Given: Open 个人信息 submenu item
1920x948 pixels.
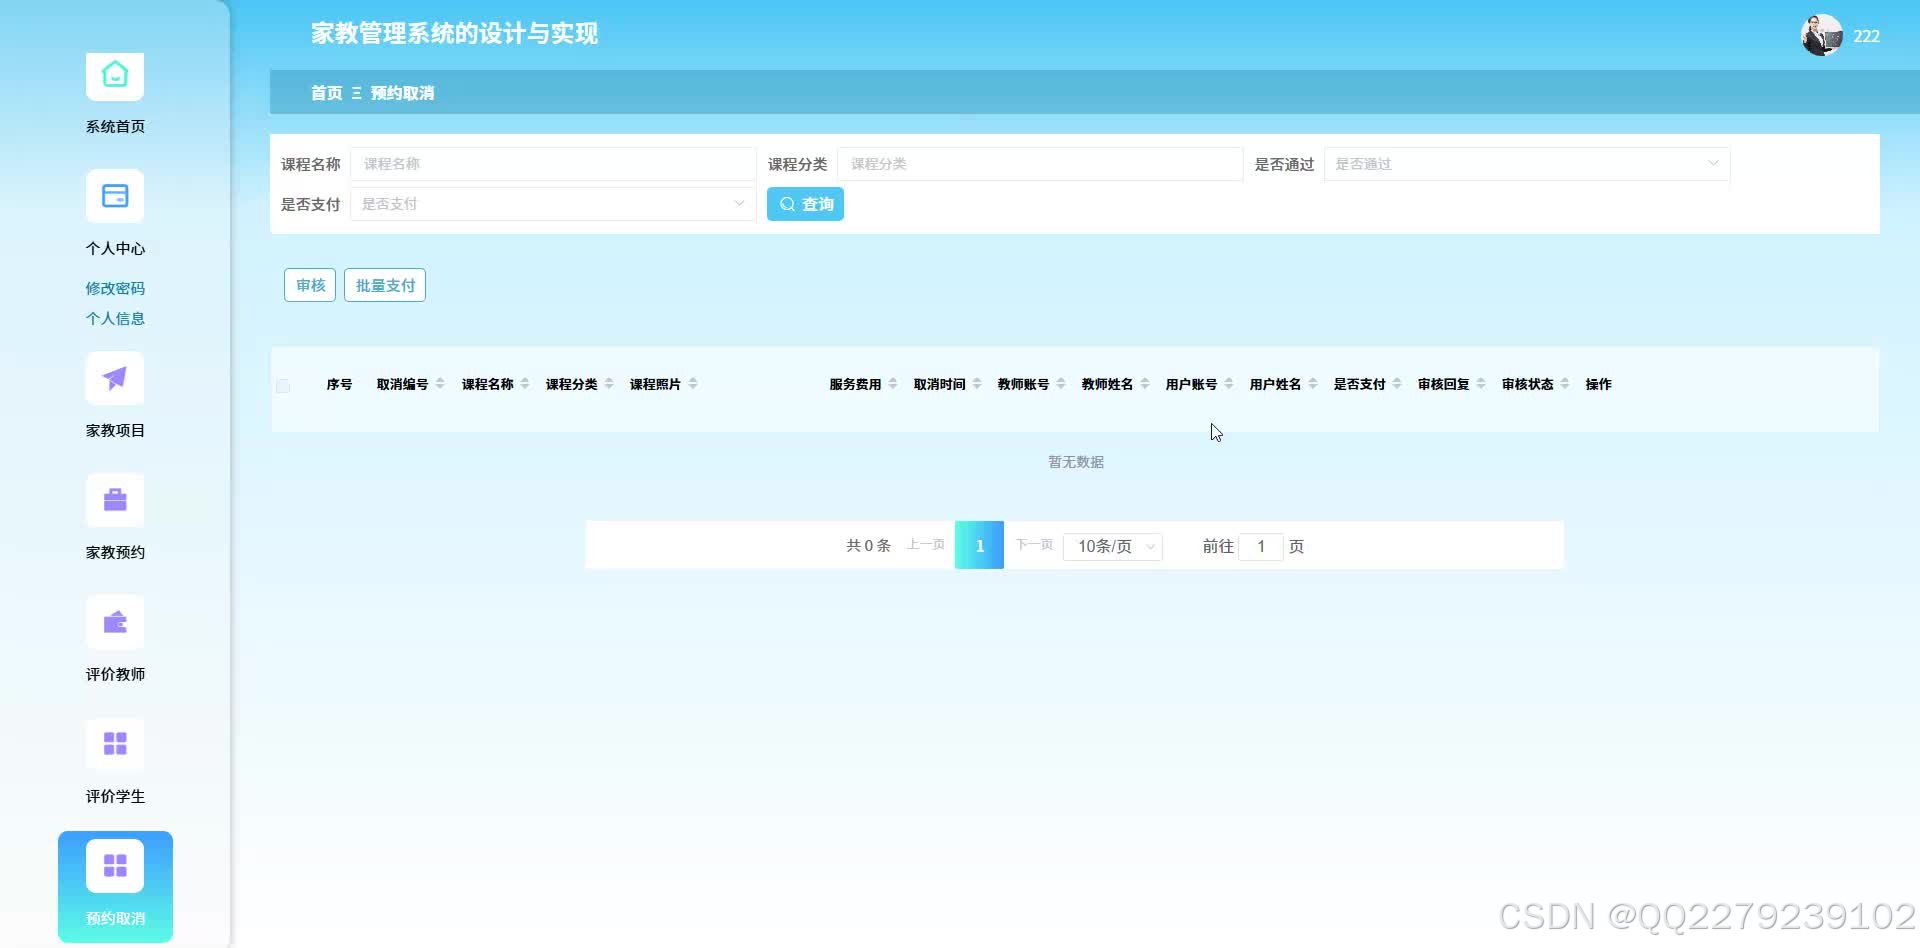Looking at the screenshot, I should (115, 318).
